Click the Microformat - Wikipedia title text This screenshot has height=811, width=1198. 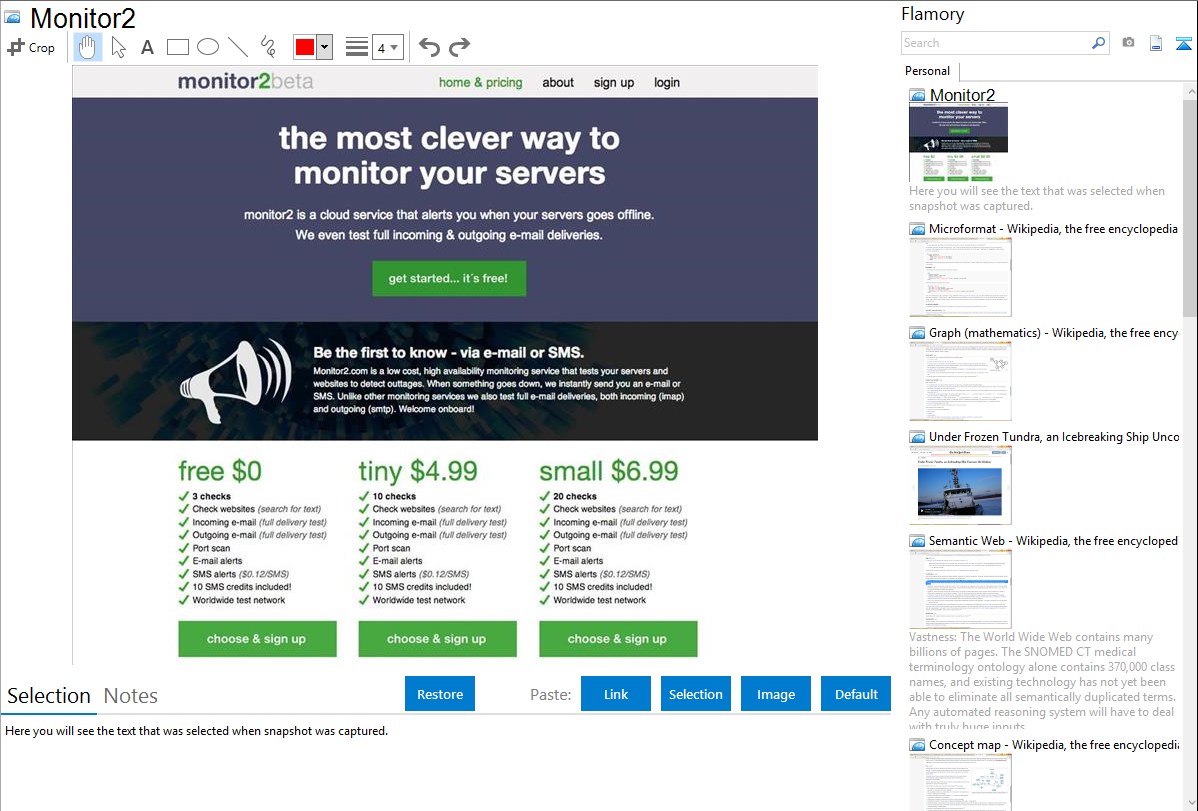pos(1053,229)
